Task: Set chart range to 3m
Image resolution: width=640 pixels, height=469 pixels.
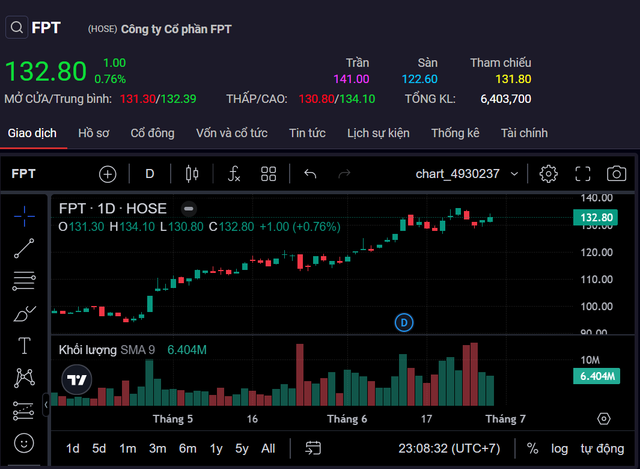Action: click(157, 448)
